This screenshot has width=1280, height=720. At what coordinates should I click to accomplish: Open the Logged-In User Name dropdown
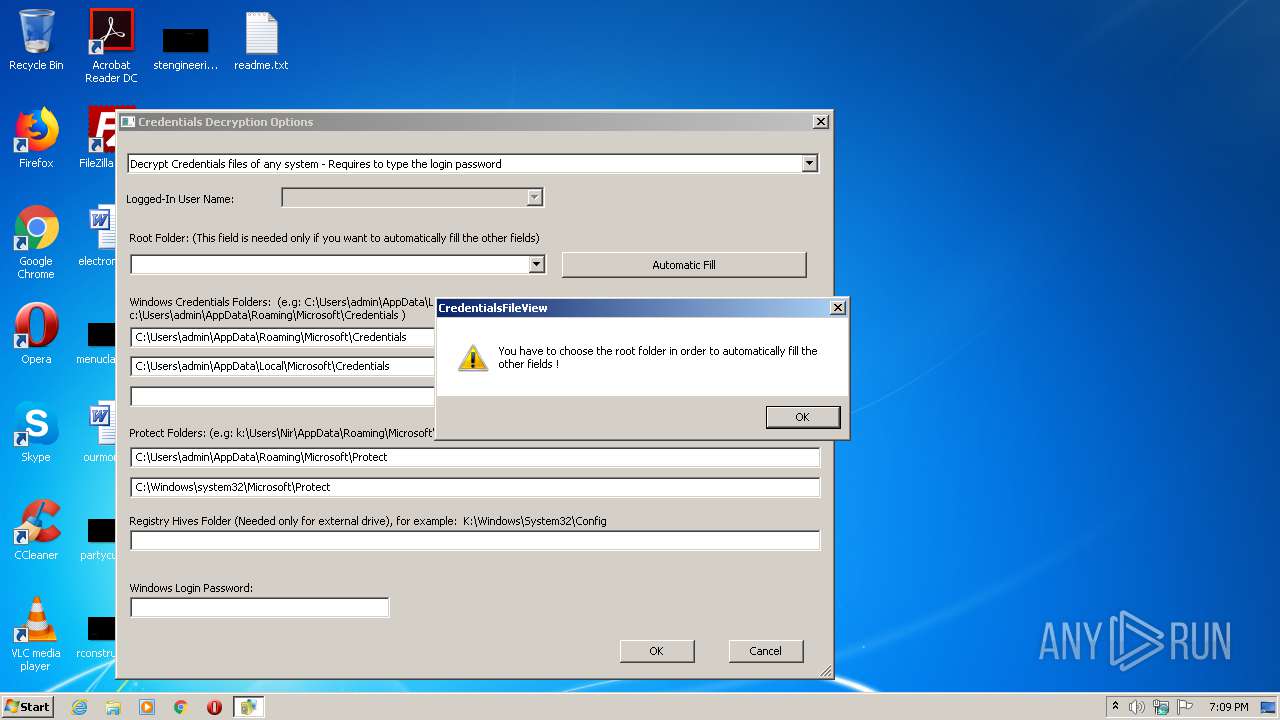click(x=535, y=198)
